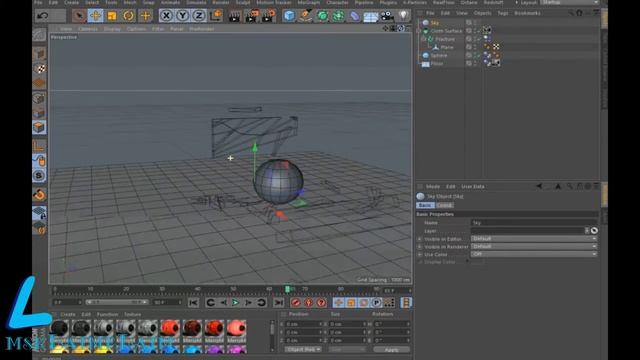Open Render Settings clapperboard gear icon
Viewport: 640px width, 360px height.
coord(269,16)
